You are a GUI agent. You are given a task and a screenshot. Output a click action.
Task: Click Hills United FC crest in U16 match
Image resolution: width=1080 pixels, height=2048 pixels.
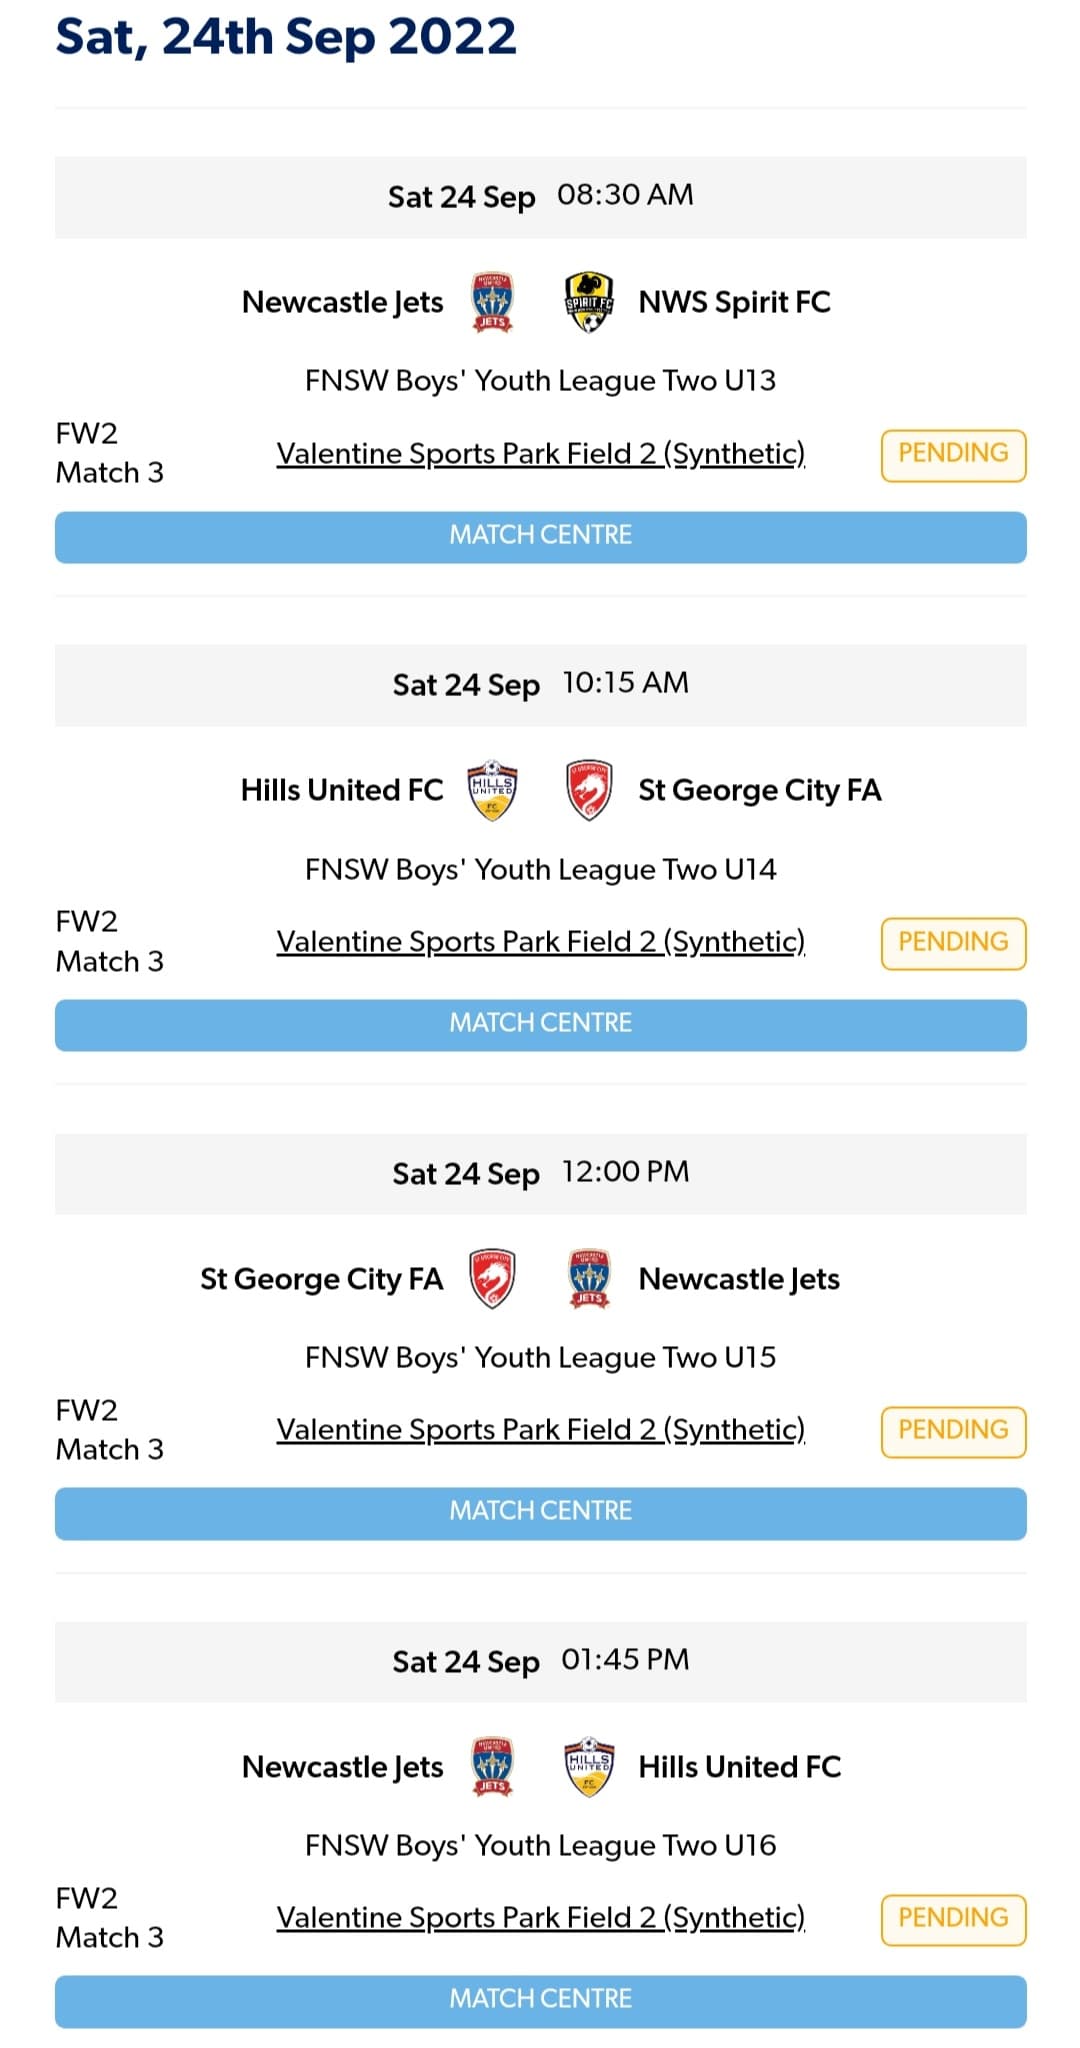pyautogui.click(x=589, y=1767)
